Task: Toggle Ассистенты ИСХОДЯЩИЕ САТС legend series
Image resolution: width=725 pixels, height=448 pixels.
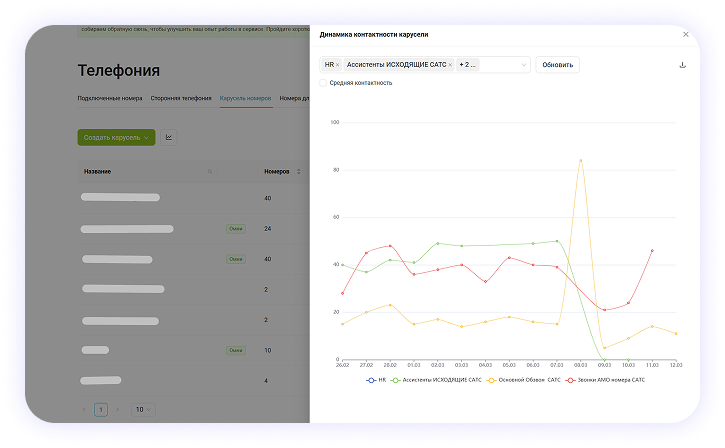Action: pyautogui.click(x=436, y=380)
